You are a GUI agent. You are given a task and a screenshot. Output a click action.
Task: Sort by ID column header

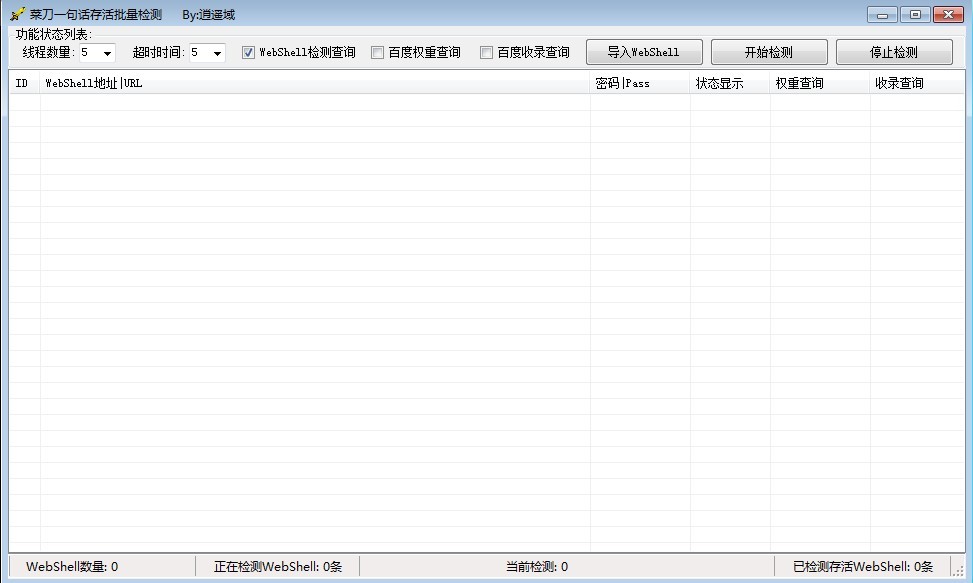pos(25,83)
